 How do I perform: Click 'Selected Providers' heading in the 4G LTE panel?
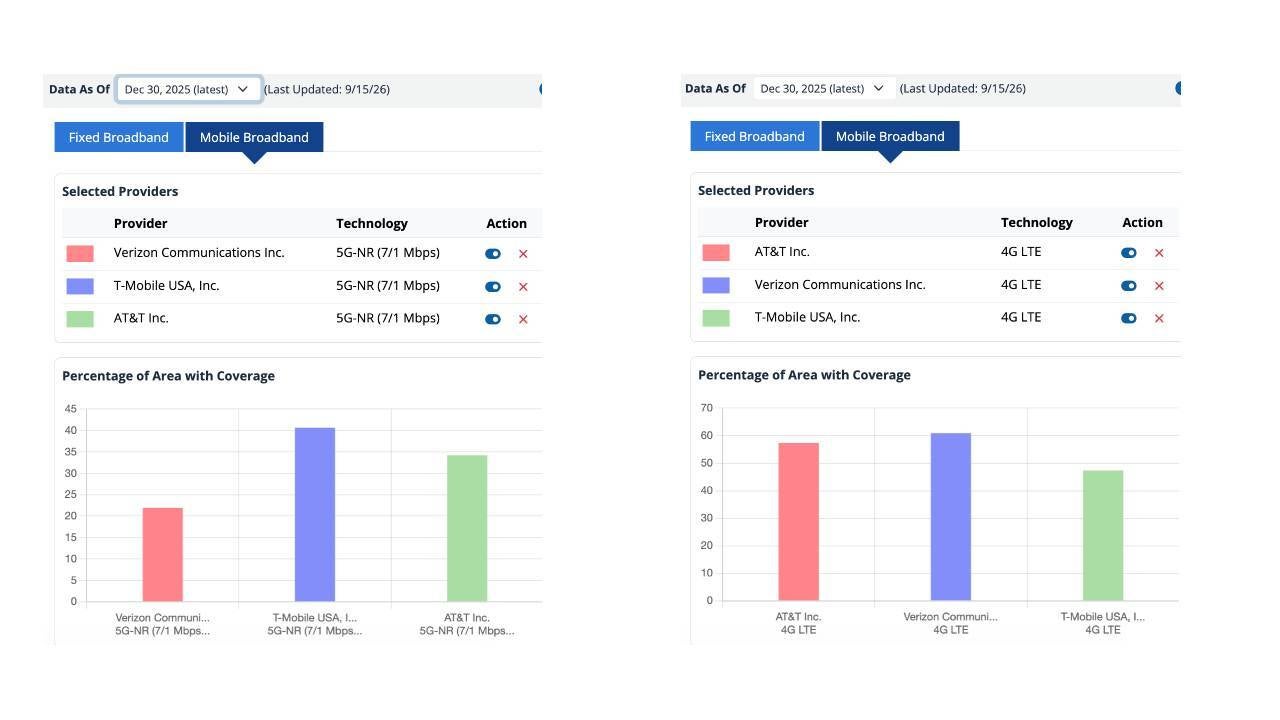[756, 191]
